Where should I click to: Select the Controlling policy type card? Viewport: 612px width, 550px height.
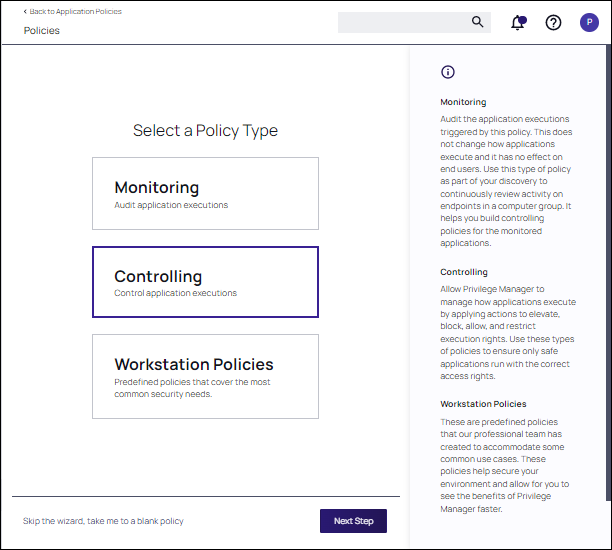coord(205,282)
